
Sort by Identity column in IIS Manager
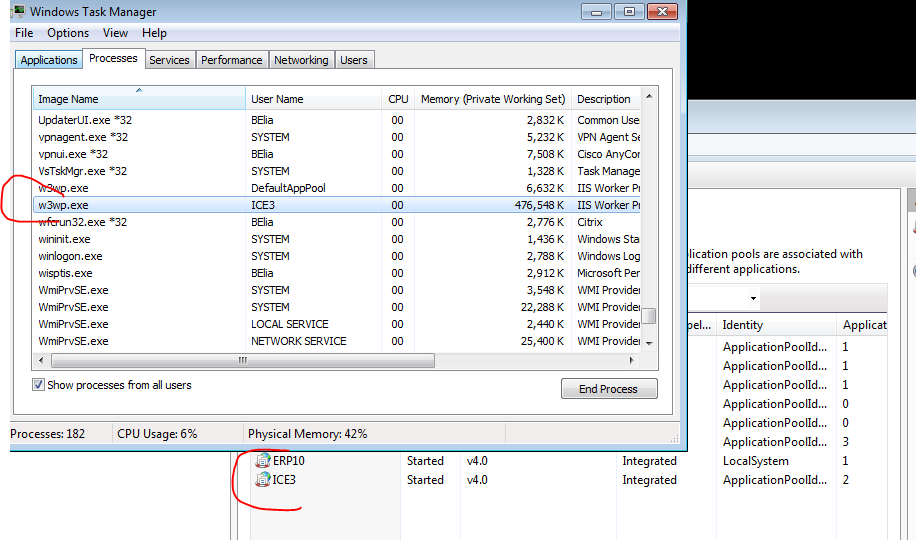777,325
